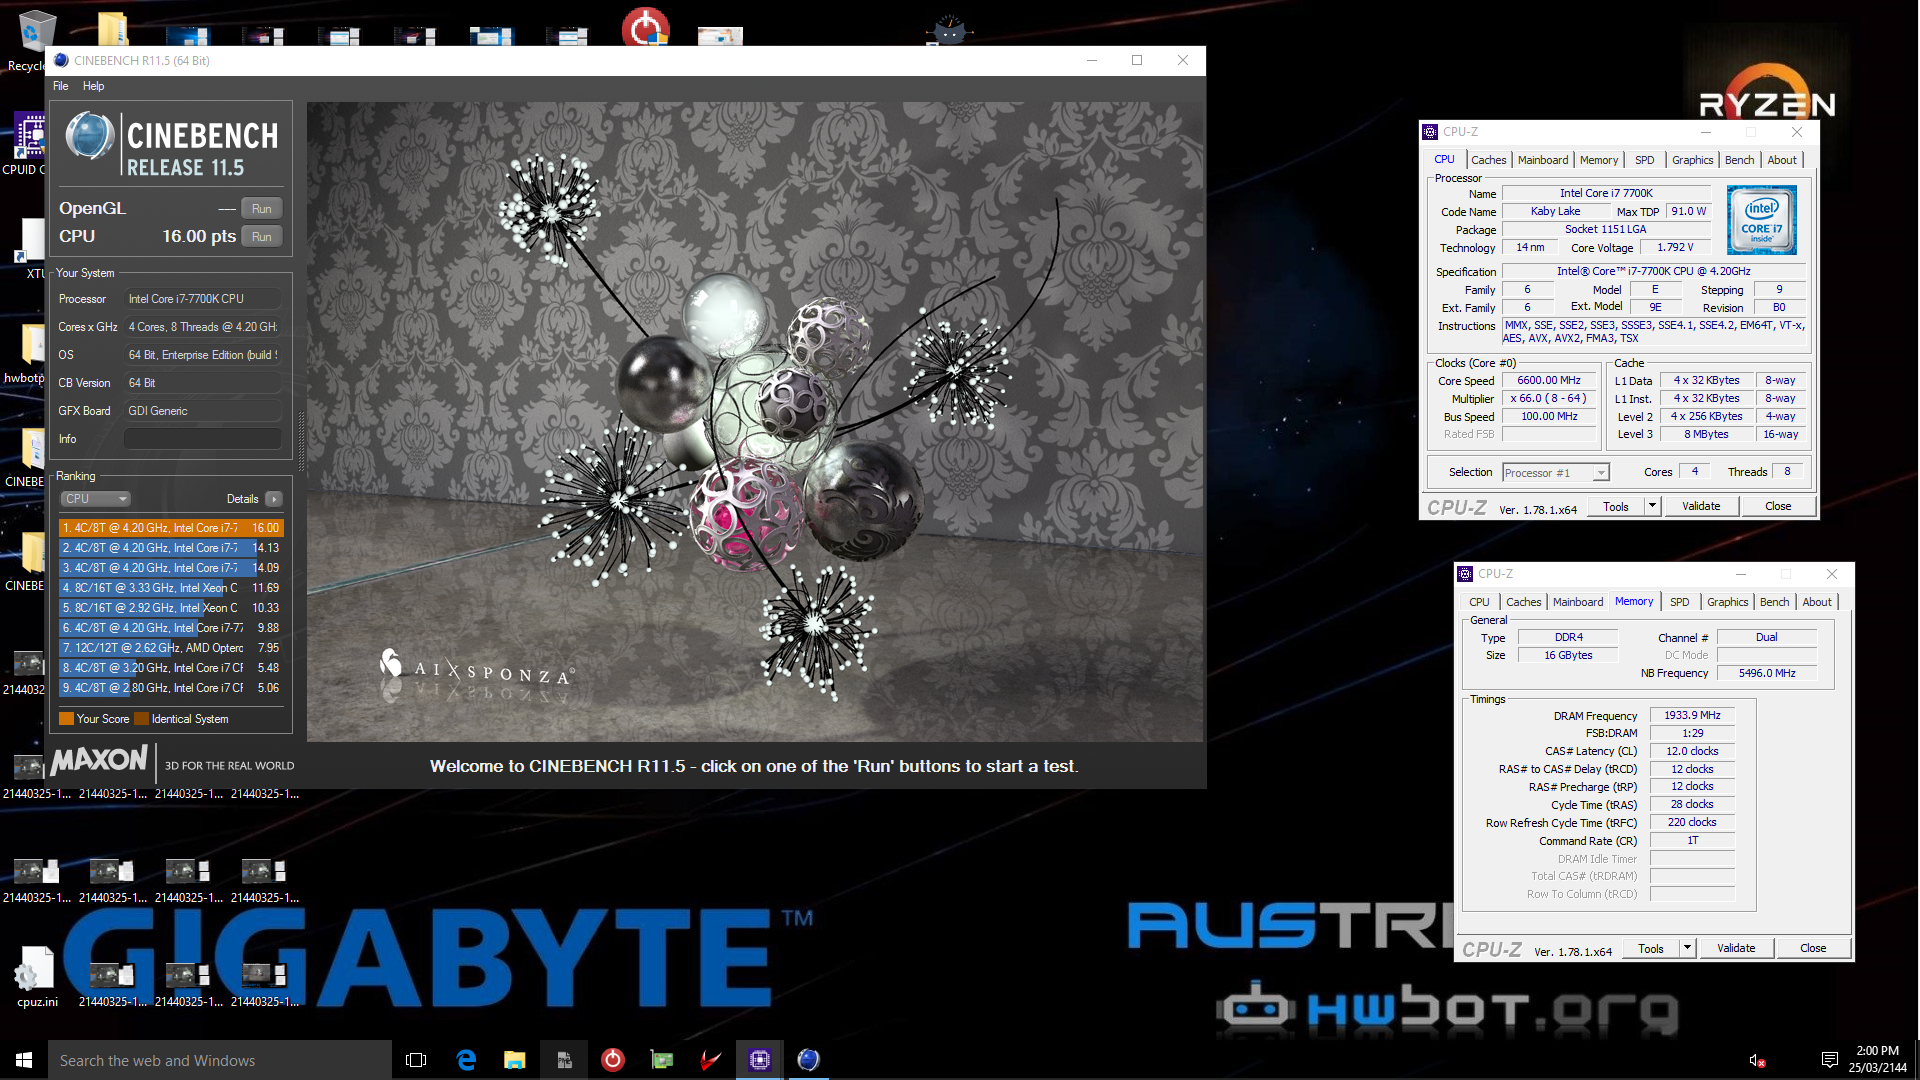
Task: Click the Info text field in Cinebench
Action: pos(202,439)
